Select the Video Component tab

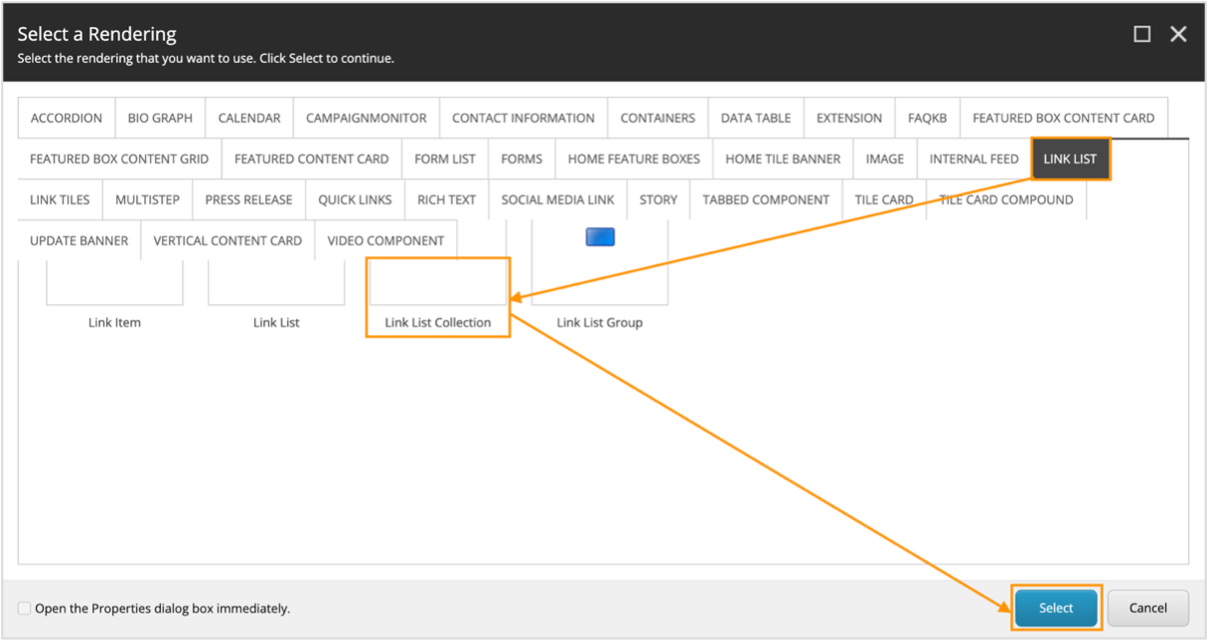pyautogui.click(x=386, y=241)
